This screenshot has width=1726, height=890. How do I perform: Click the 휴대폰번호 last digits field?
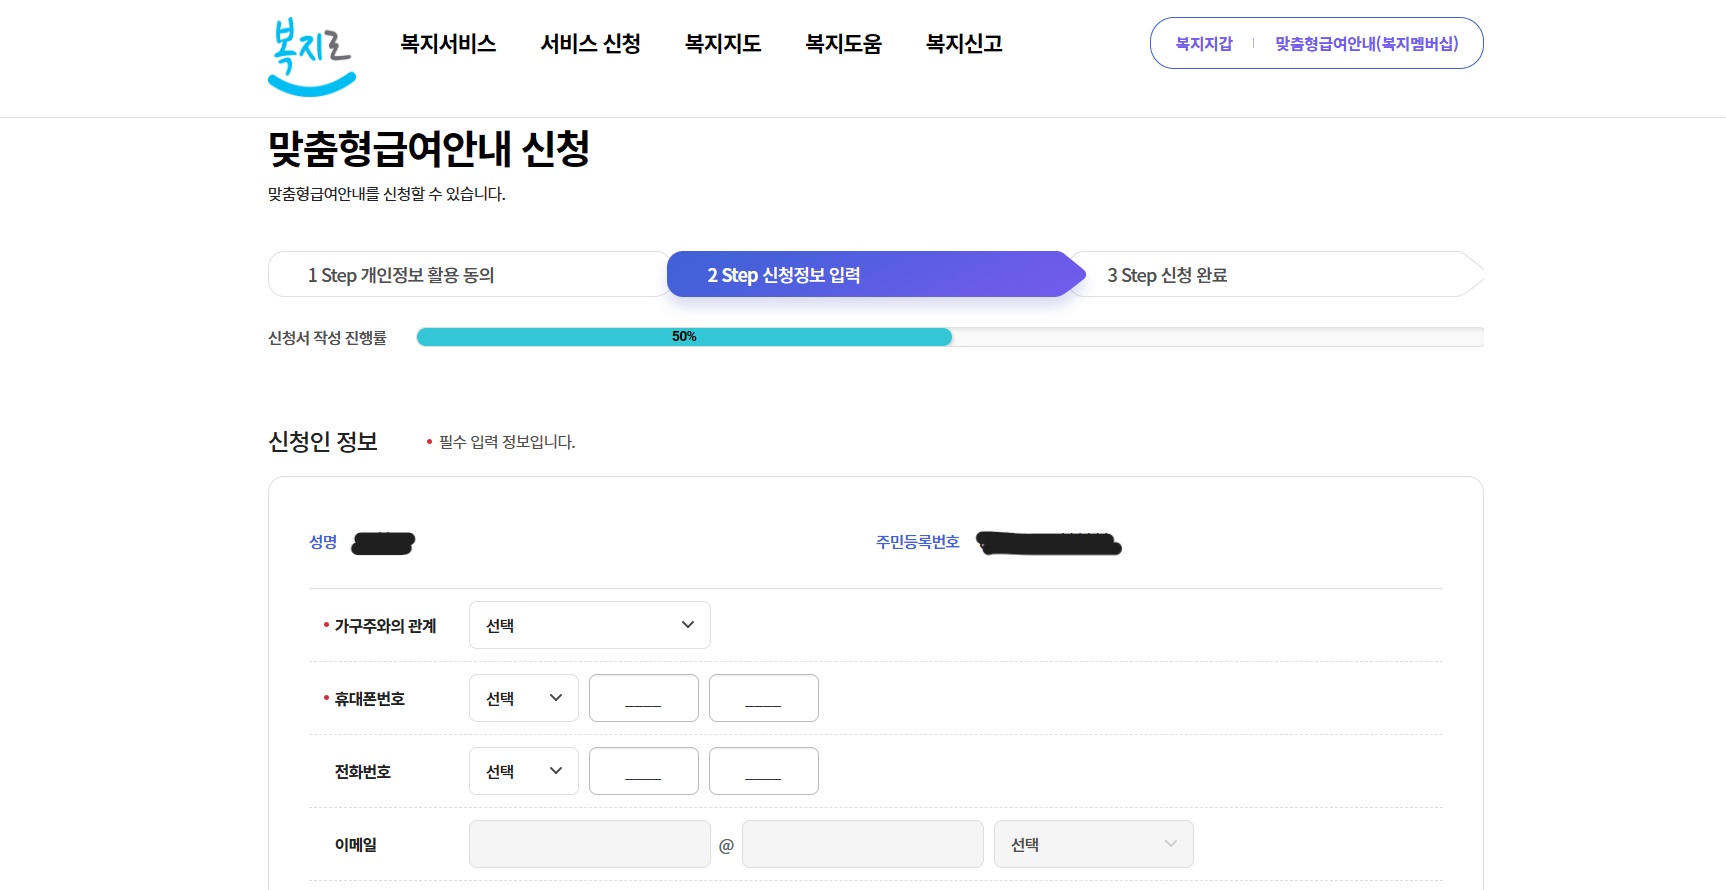[x=764, y=698]
